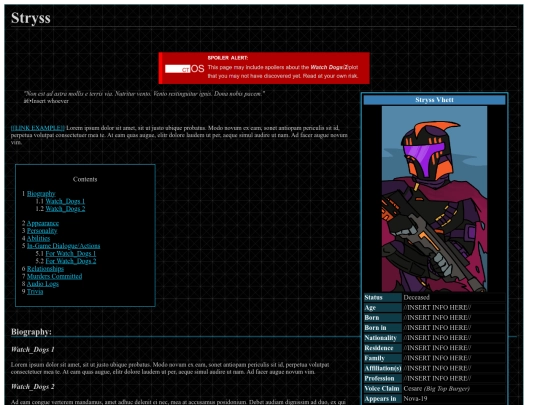Screen dimensions: 540x405
Task: Open contents entry 1.1 Watch_Dogs 1
Action: pyautogui.click(x=65, y=201)
